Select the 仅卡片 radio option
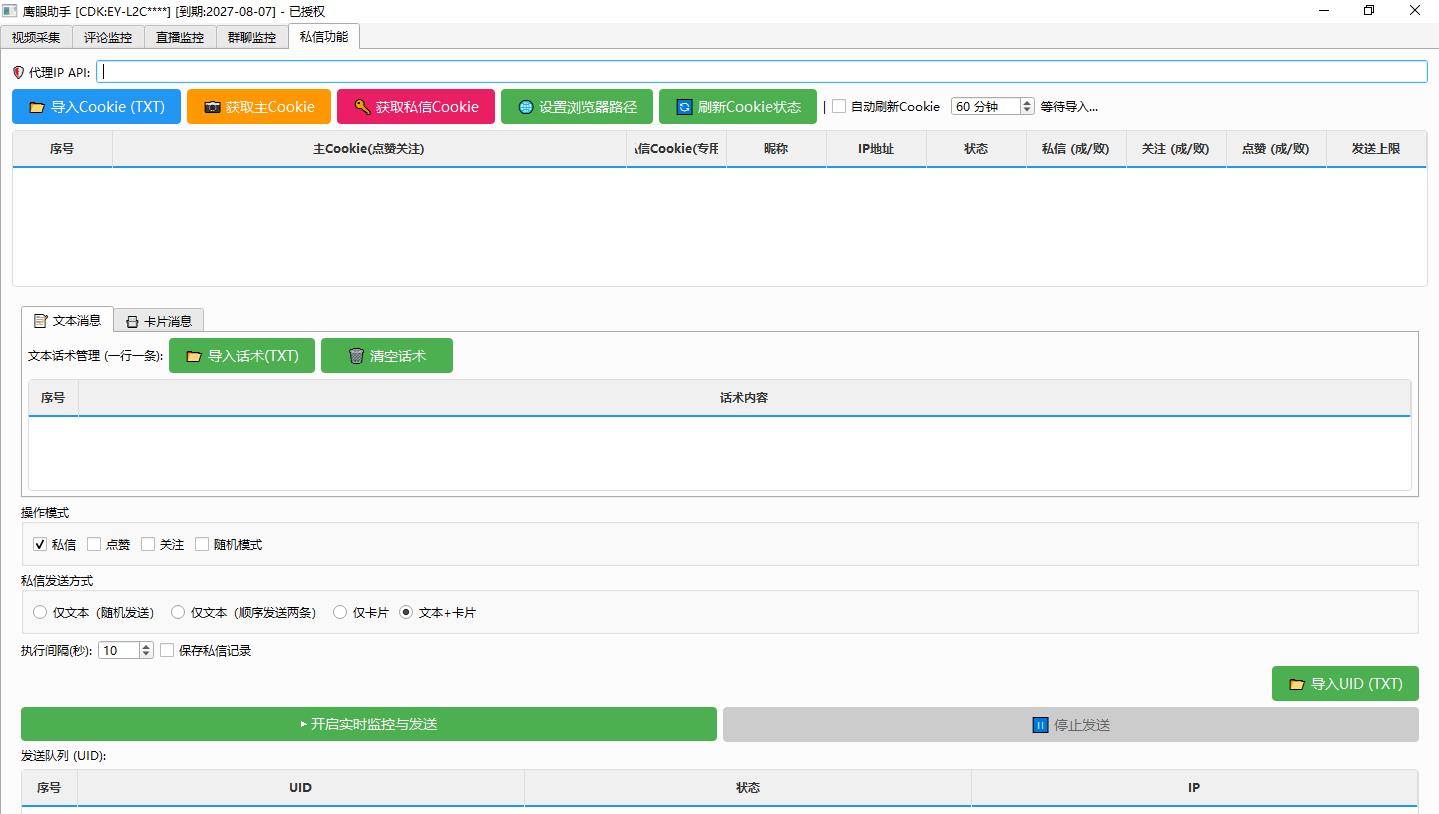The image size is (1439, 814). click(340, 612)
